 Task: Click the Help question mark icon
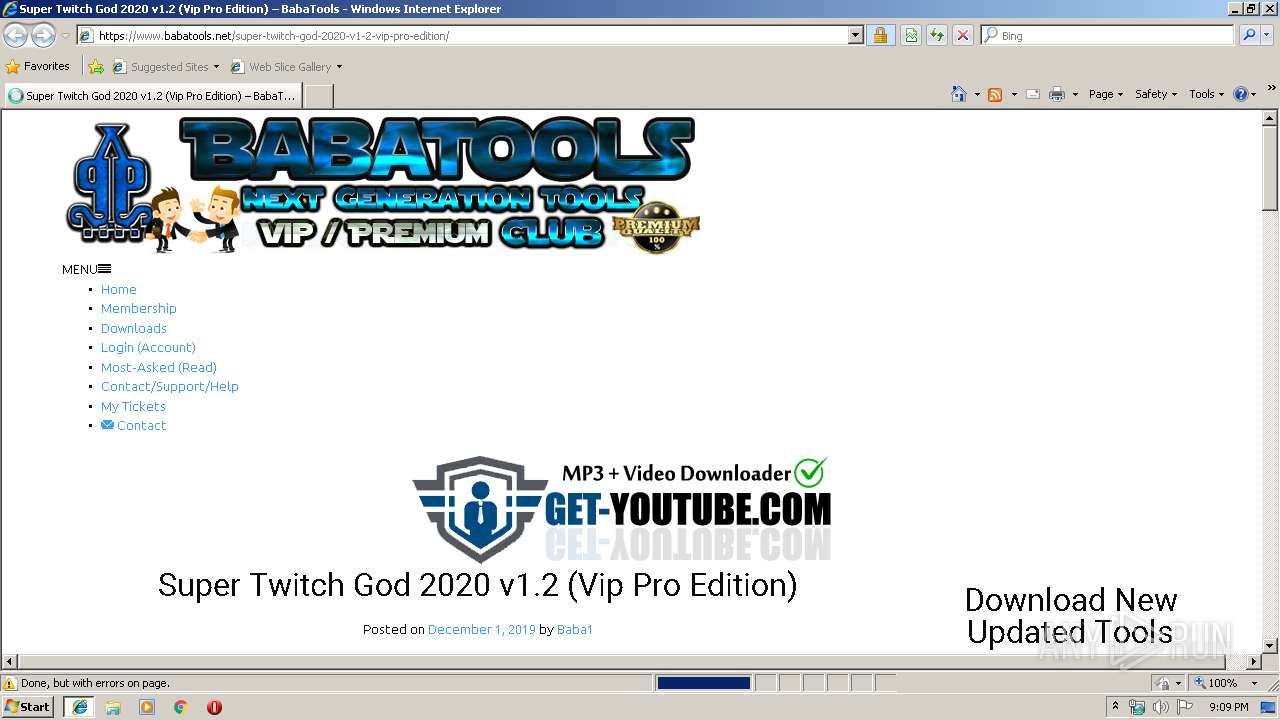1241,94
